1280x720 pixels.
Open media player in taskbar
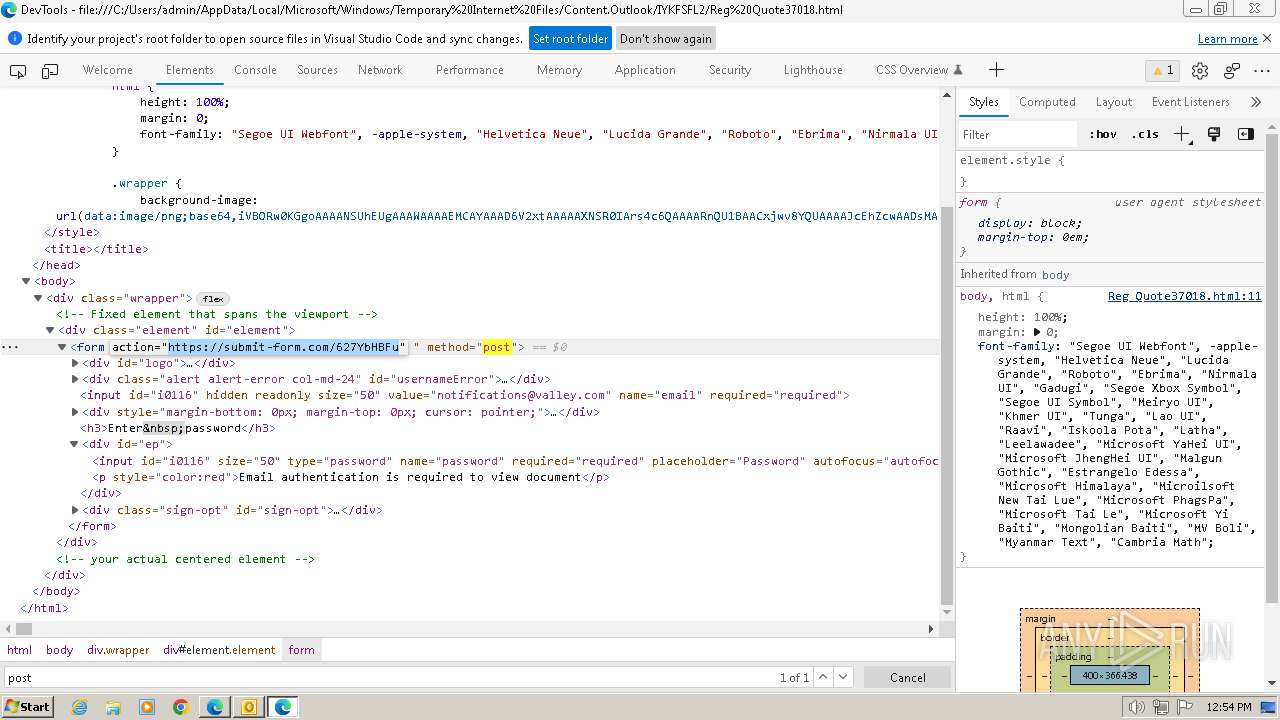(147, 707)
